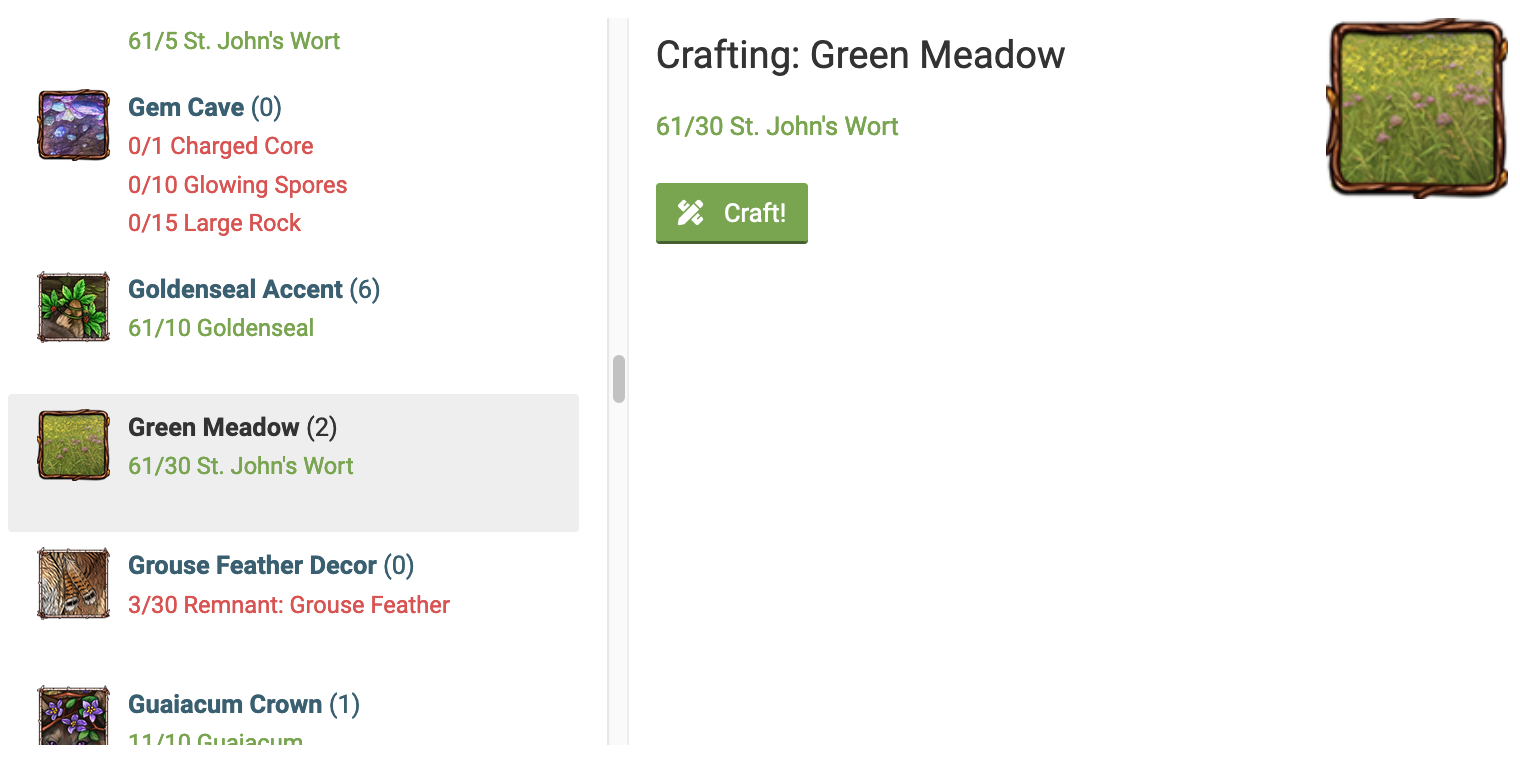Click the 0/15 Large Rock requirement
Viewport: 1520px width, 768px height.
tap(215, 223)
